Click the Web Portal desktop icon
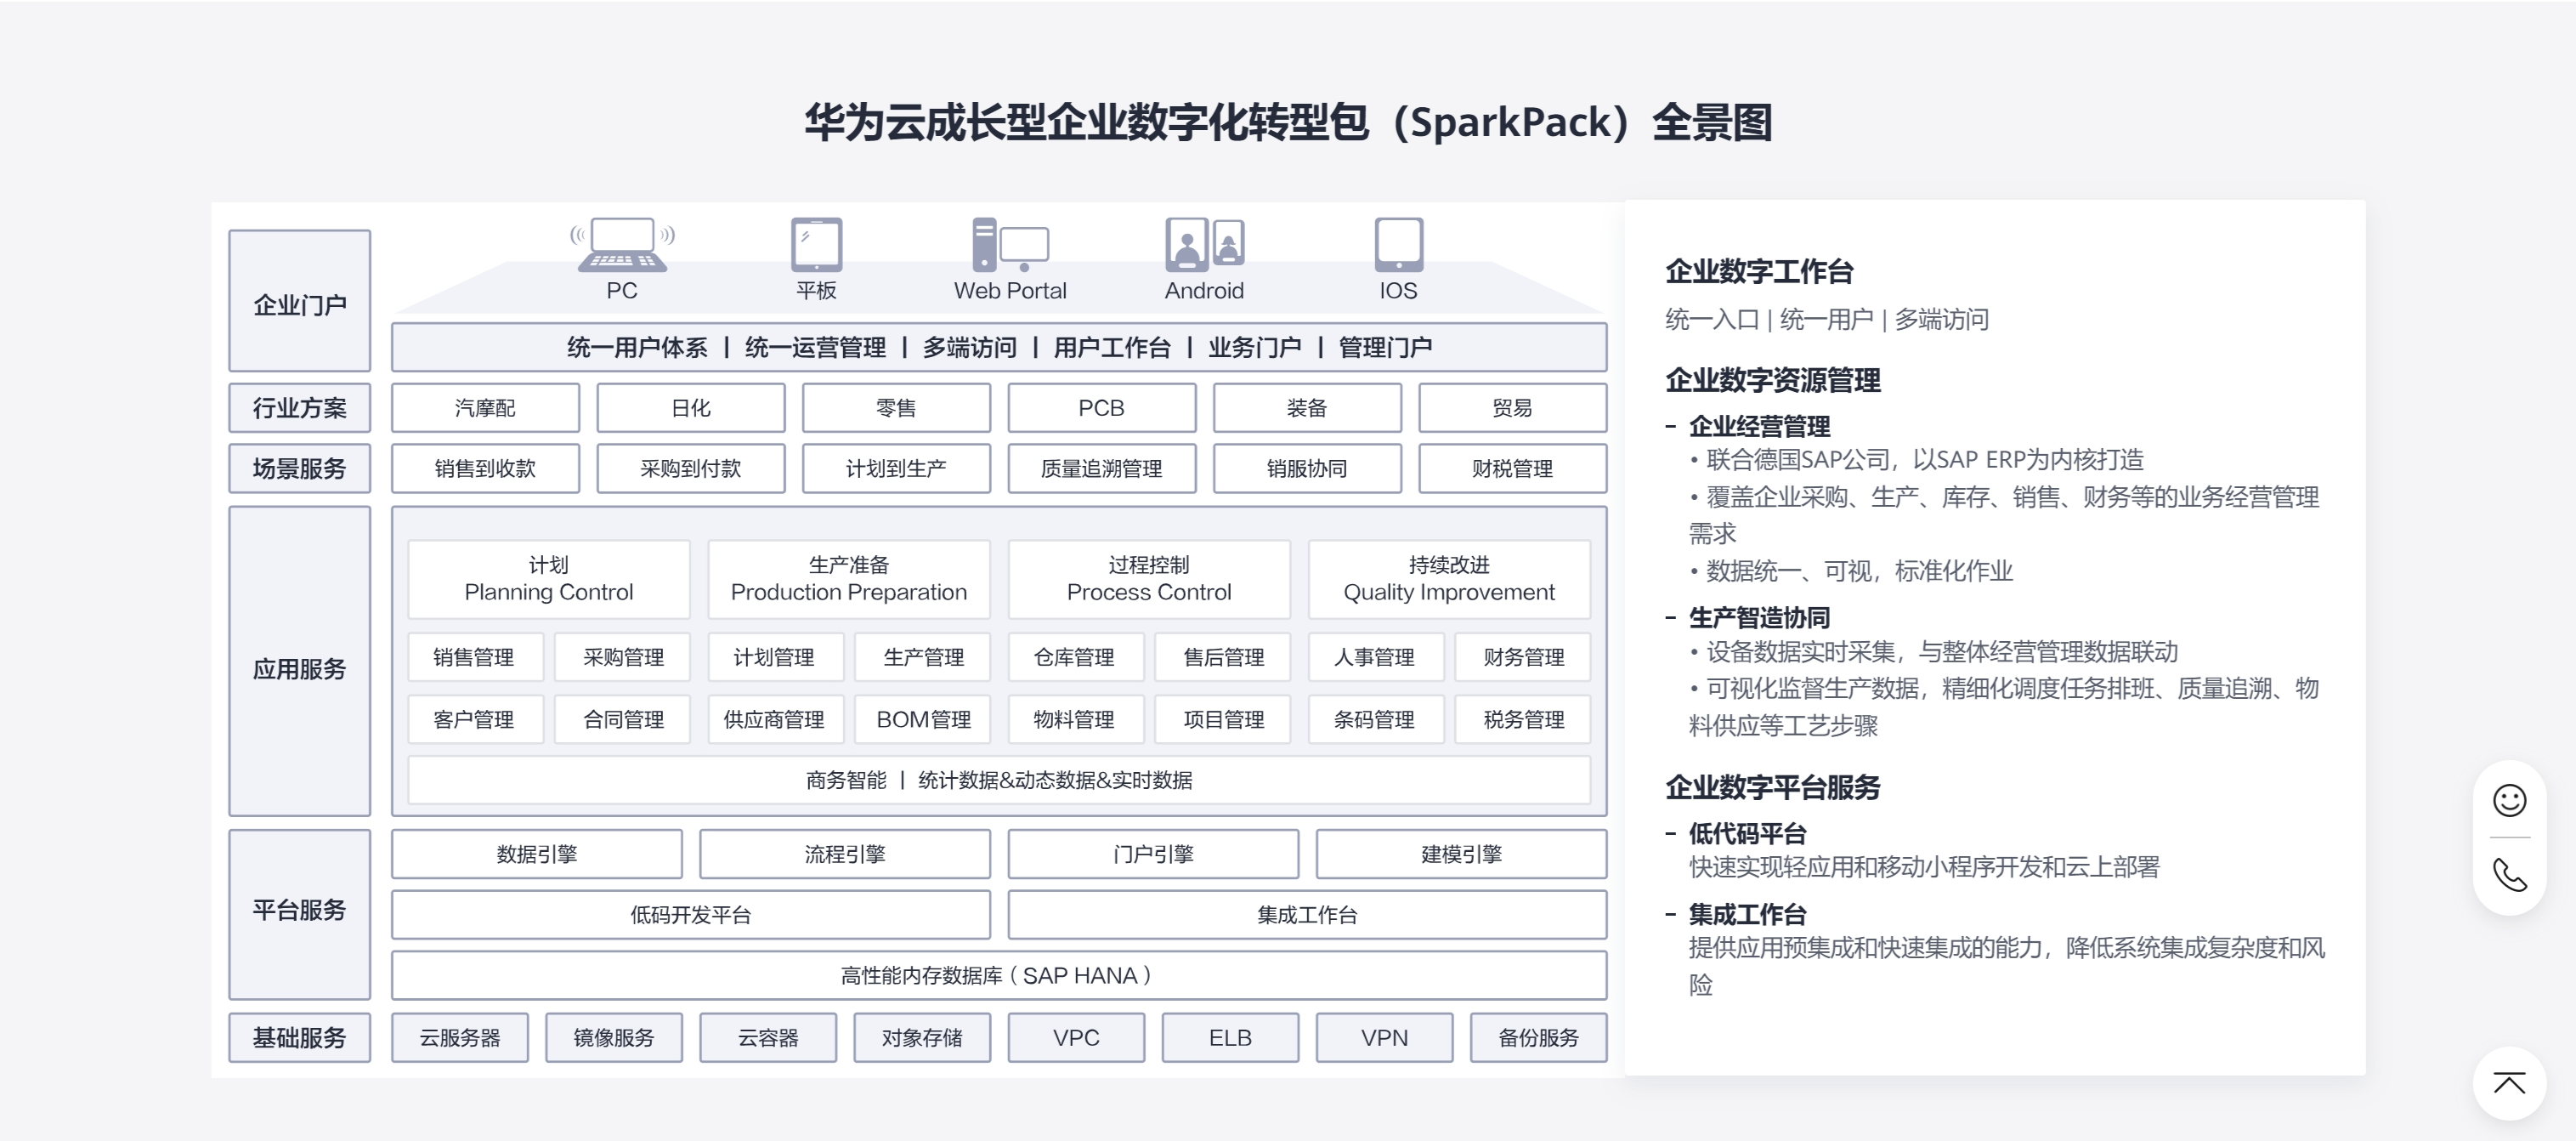Screen dimensions: 2576x1141 [x=1010, y=245]
